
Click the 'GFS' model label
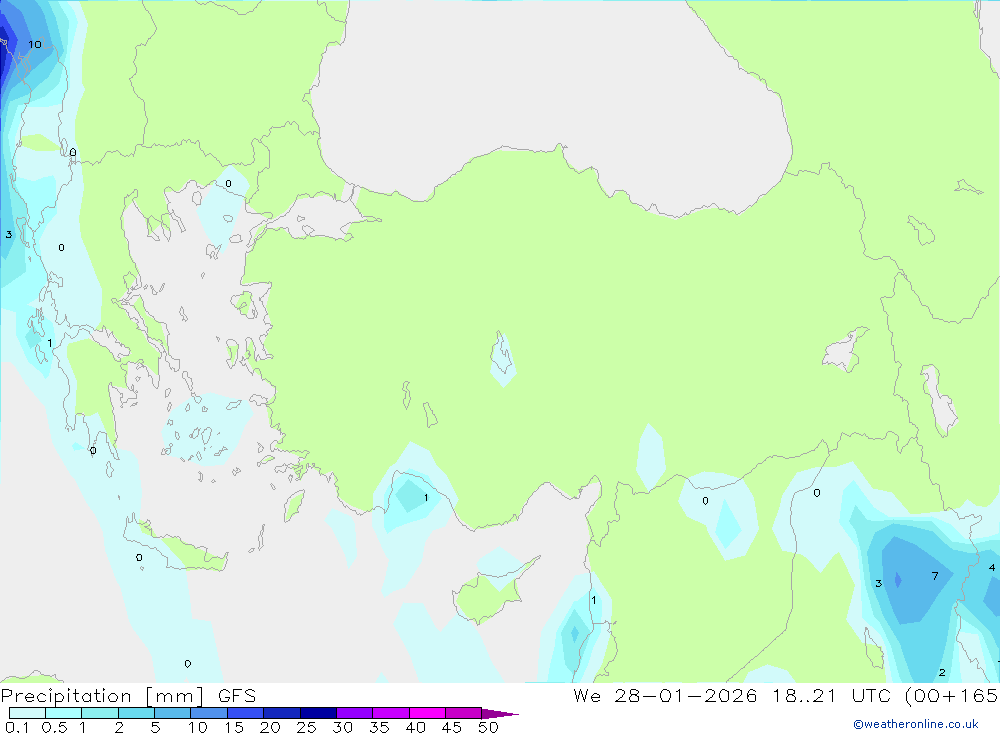(237, 696)
